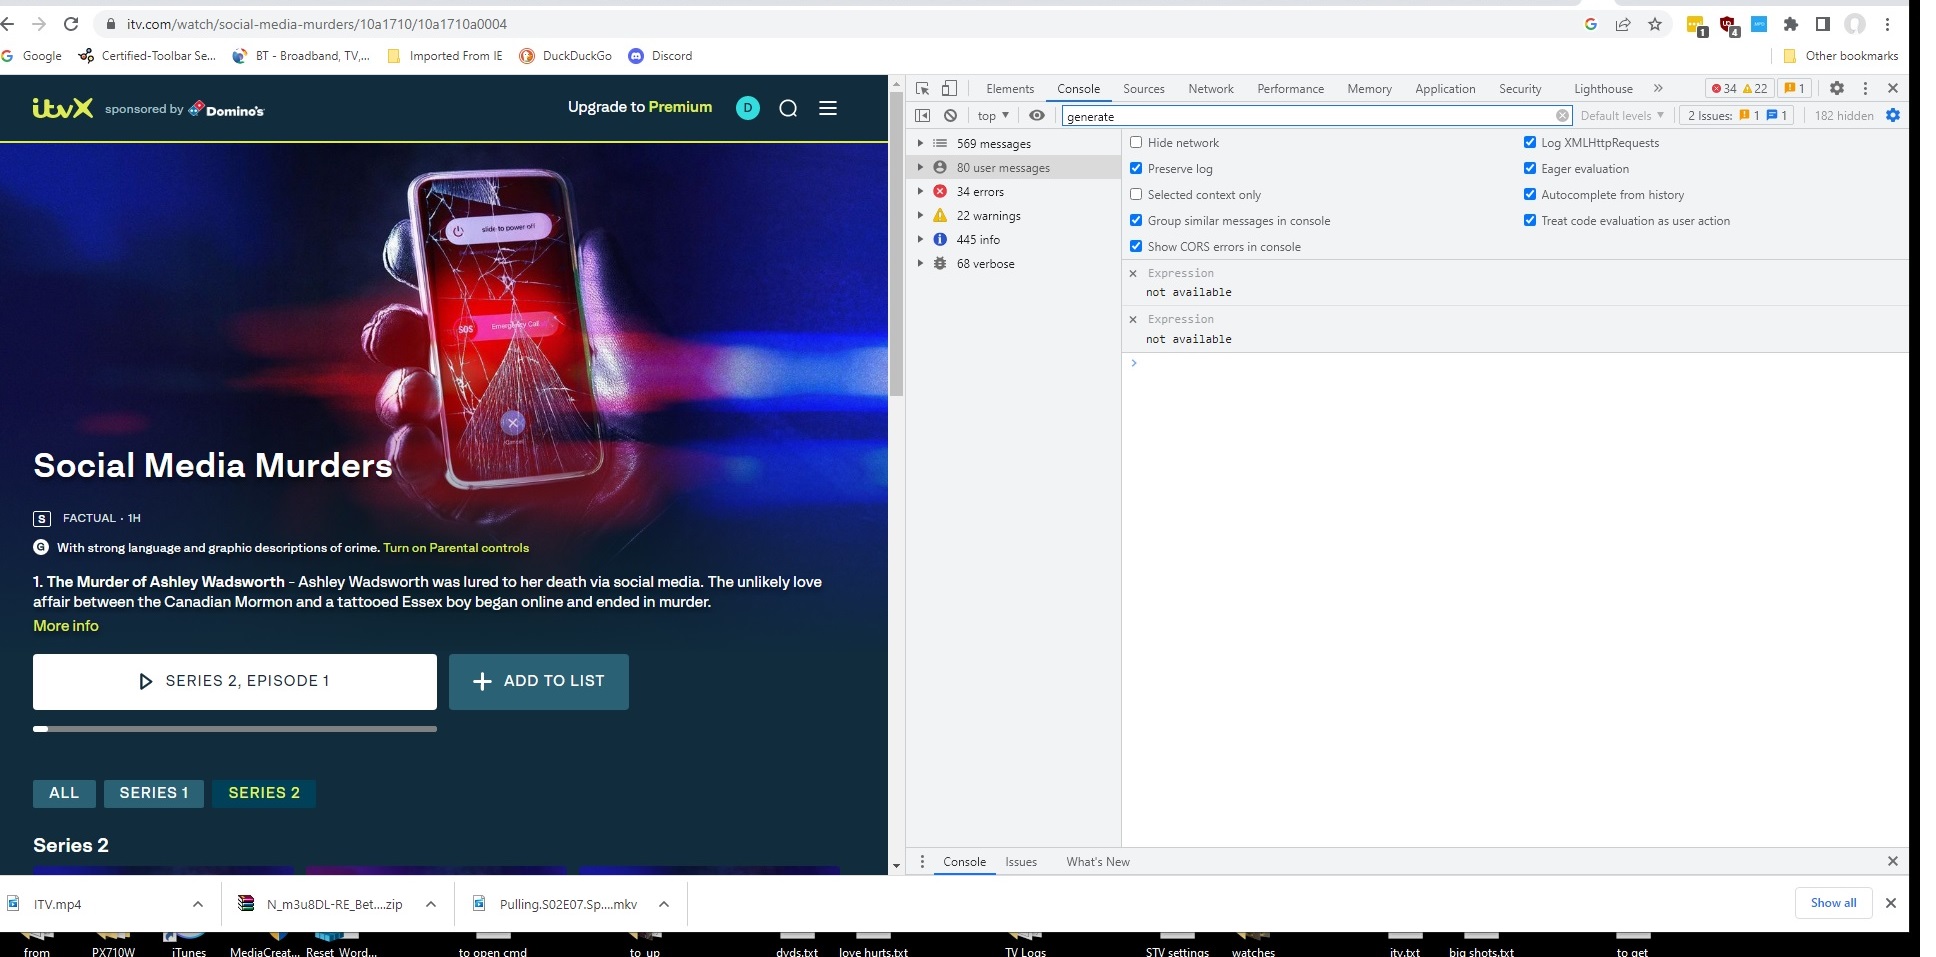Click the ITVX search magnifier icon

point(788,108)
